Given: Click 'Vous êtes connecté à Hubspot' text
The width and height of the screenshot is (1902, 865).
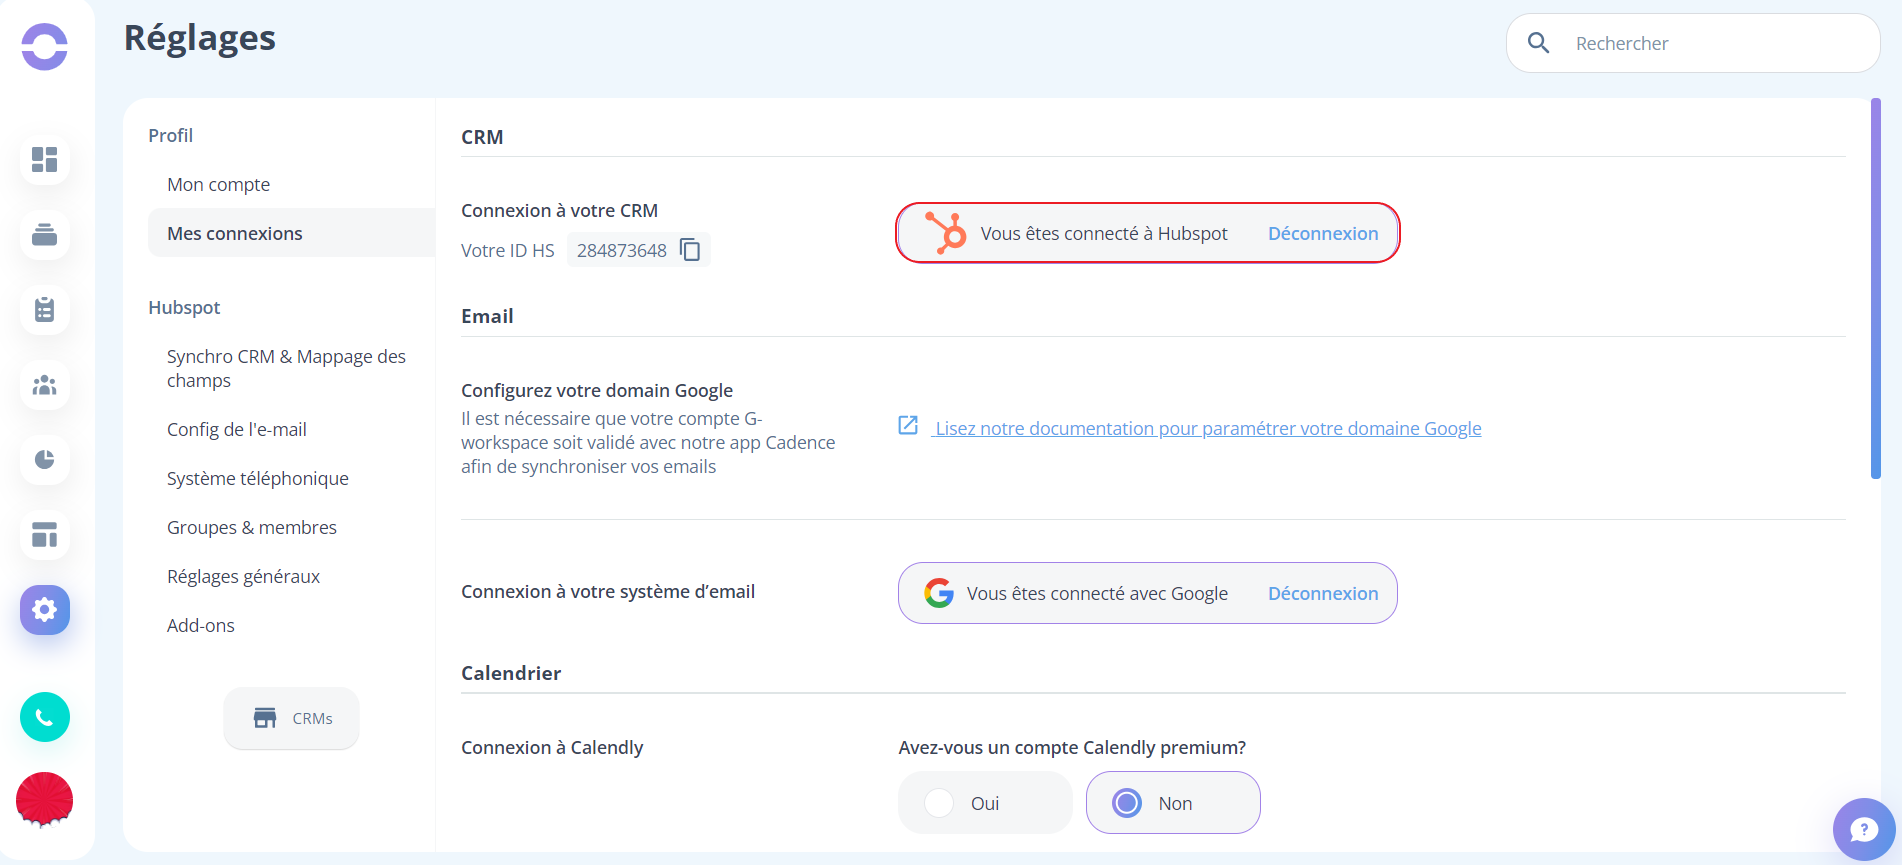Looking at the screenshot, I should (x=1104, y=233).
